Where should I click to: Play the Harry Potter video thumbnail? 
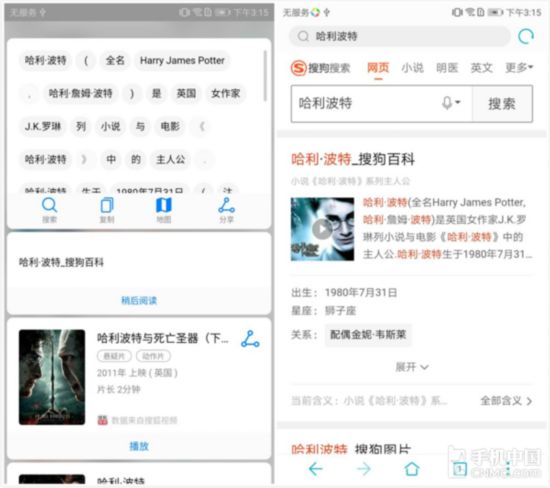tap(322, 229)
